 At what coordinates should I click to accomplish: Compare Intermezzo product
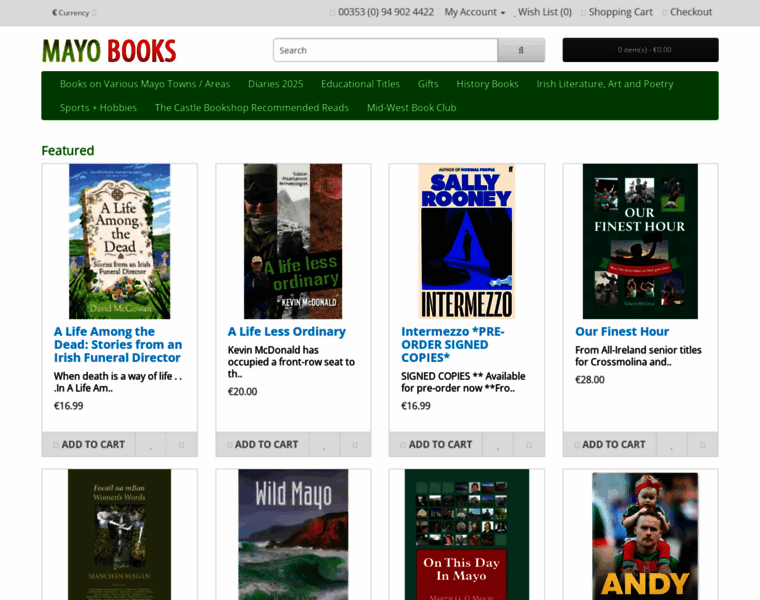coord(529,444)
